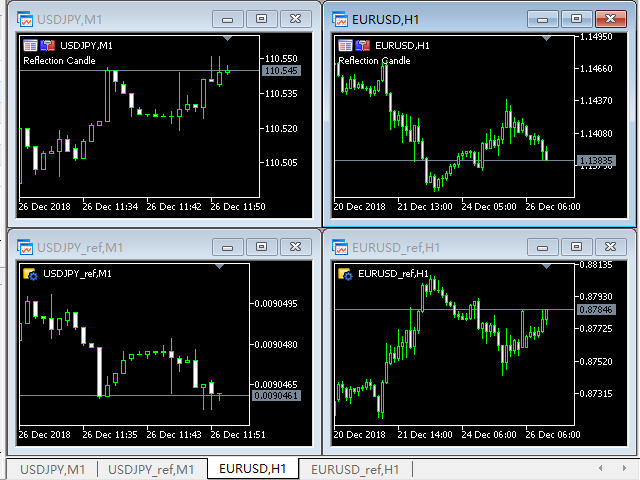Click Reflection Candle label in EURUSD,H1 chart

coord(374,61)
